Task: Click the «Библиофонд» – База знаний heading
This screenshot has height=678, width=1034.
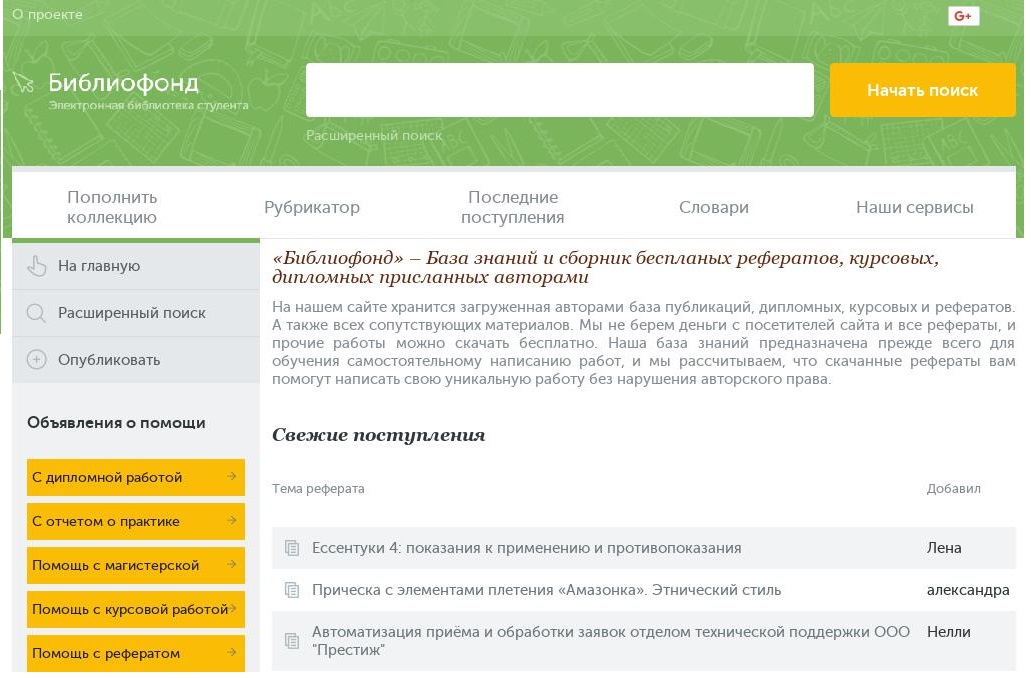Action: click(x=605, y=267)
